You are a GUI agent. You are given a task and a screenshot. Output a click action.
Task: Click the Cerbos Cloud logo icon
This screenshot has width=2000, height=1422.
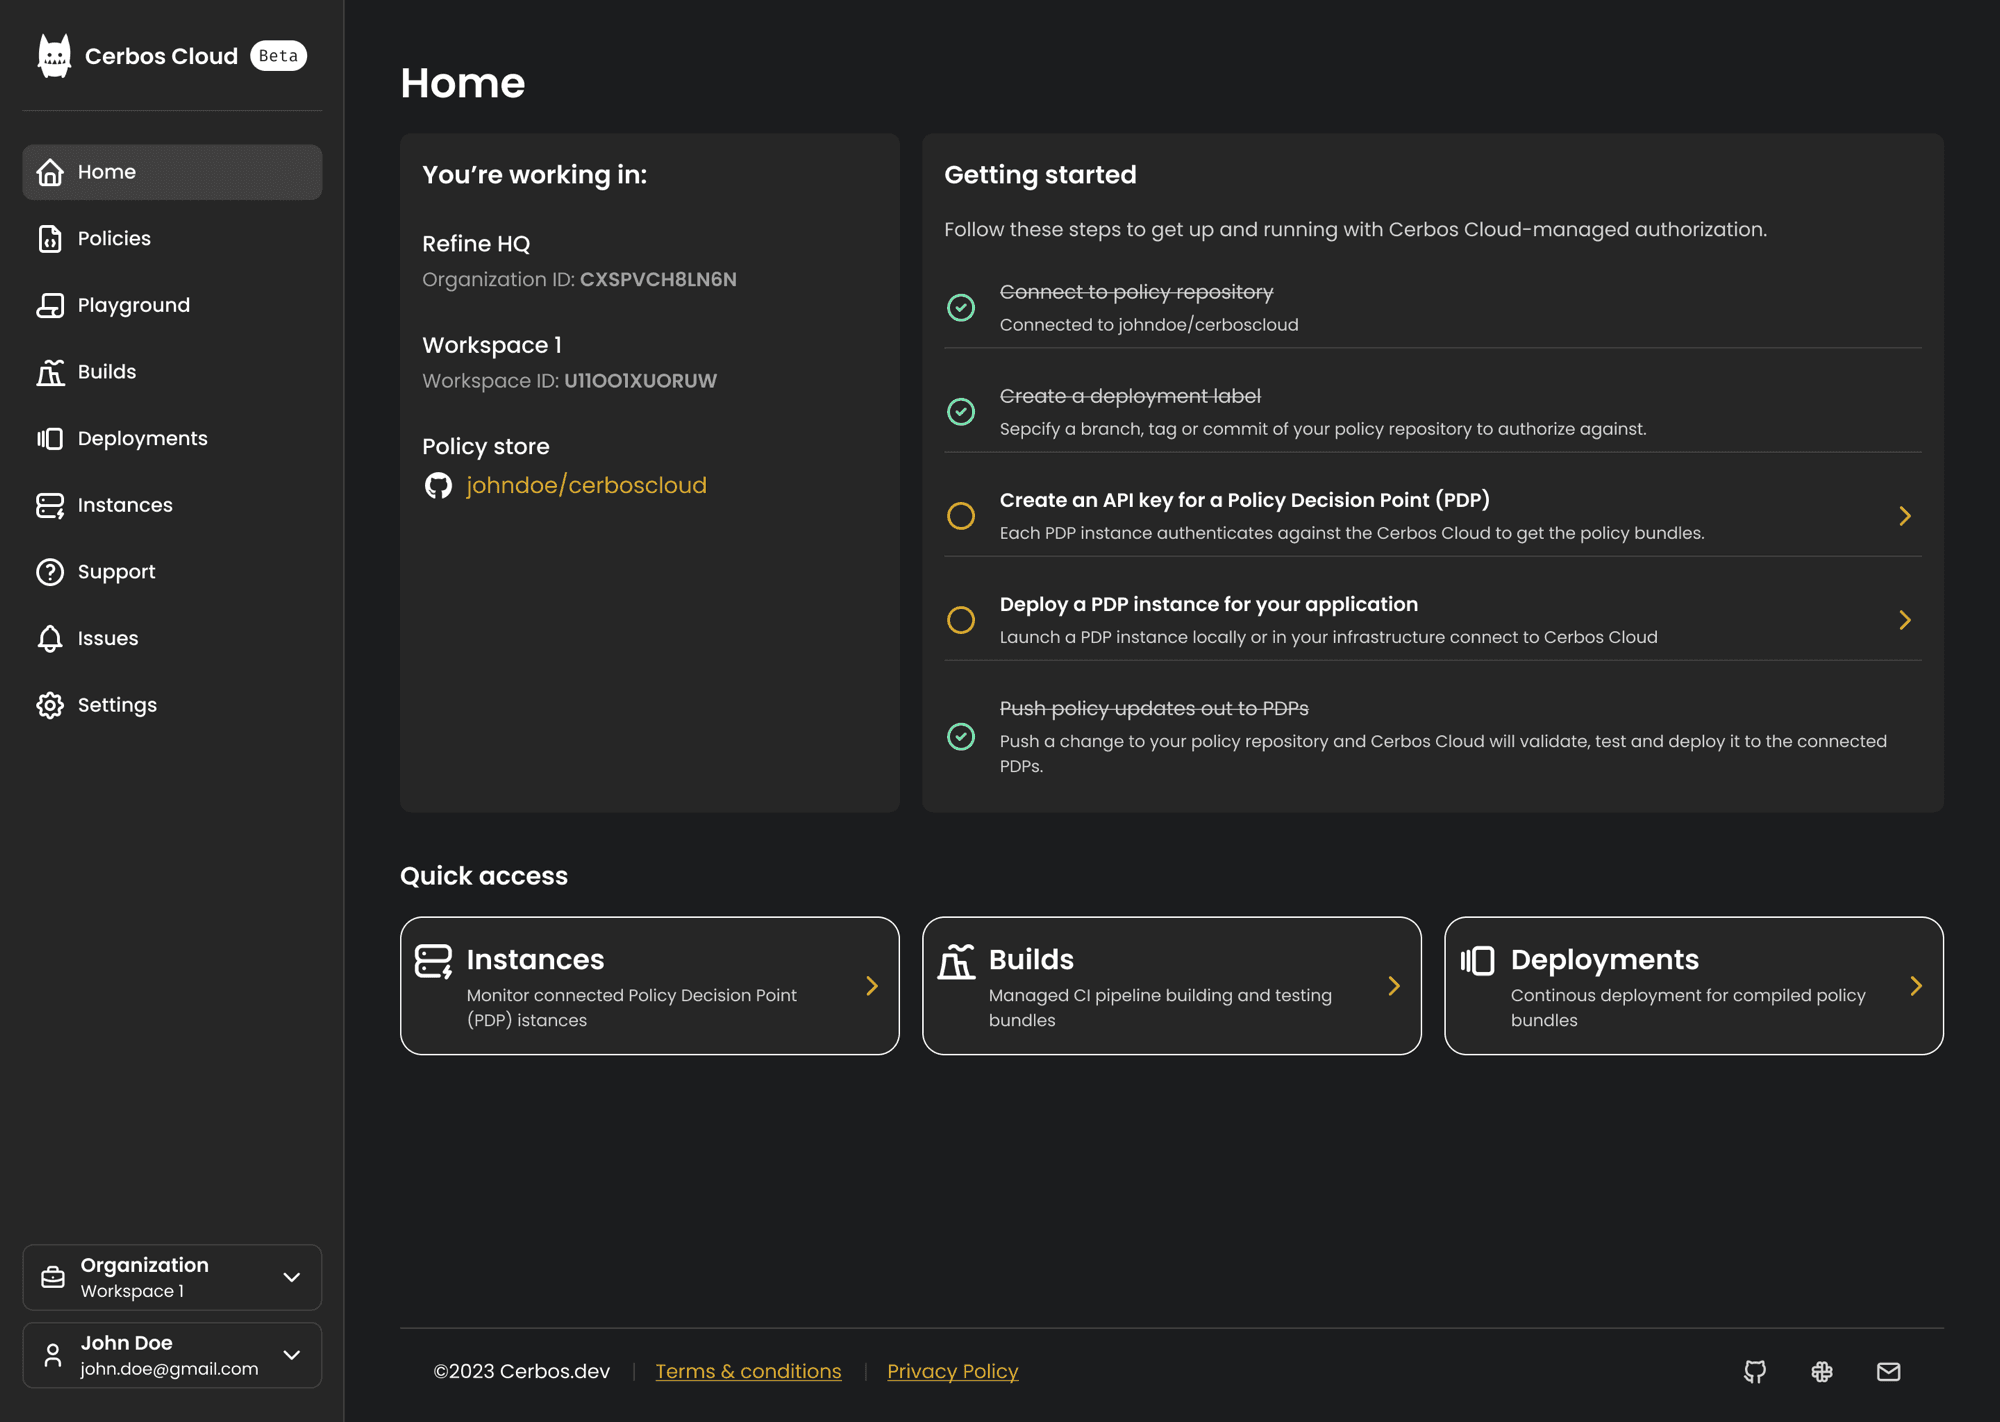[x=54, y=56]
